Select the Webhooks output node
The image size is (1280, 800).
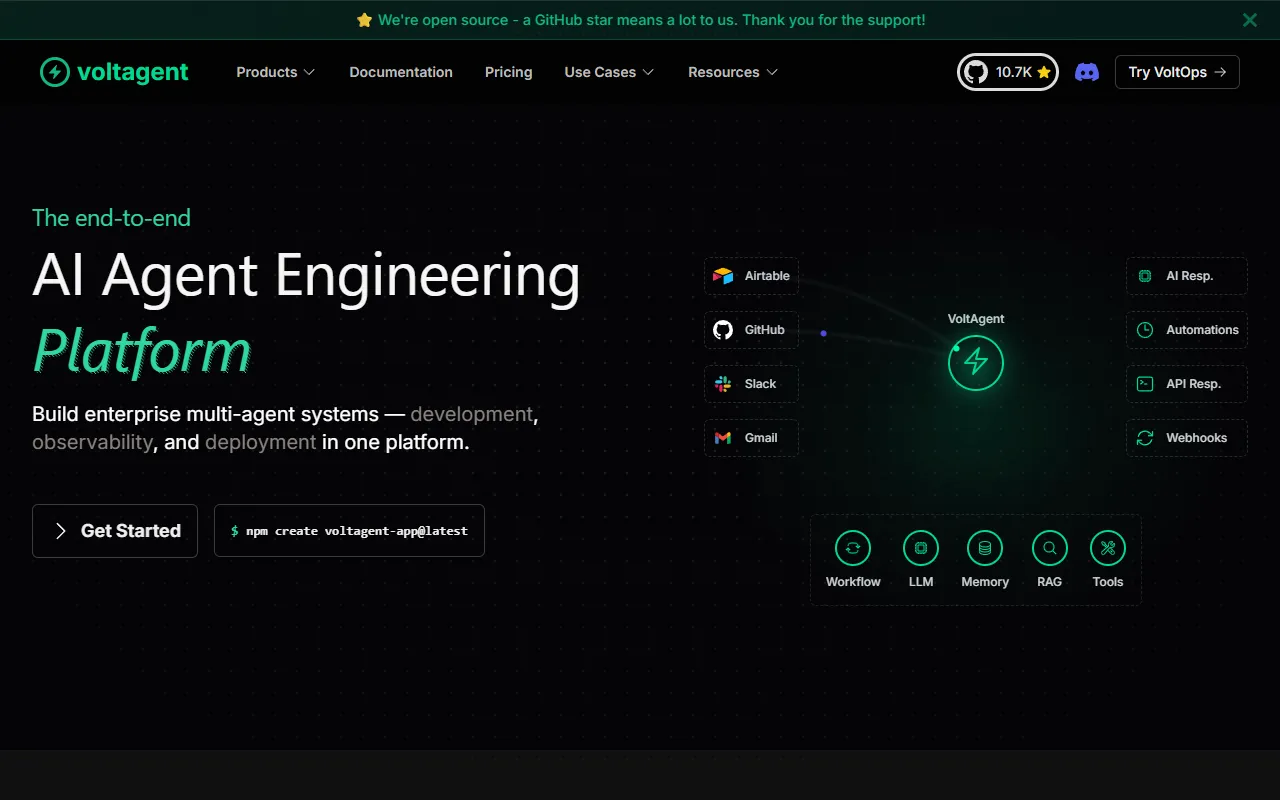point(1187,438)
